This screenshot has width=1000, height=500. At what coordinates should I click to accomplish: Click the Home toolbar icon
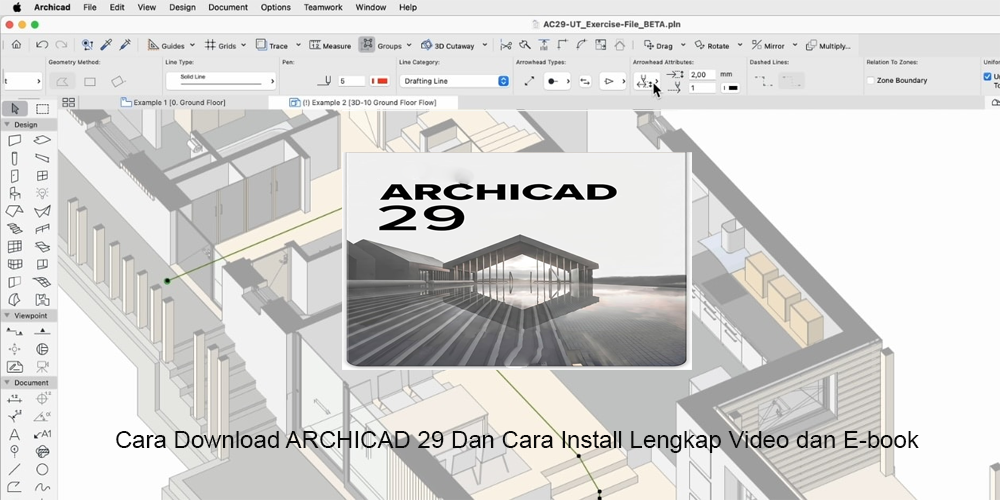(17, 45)
